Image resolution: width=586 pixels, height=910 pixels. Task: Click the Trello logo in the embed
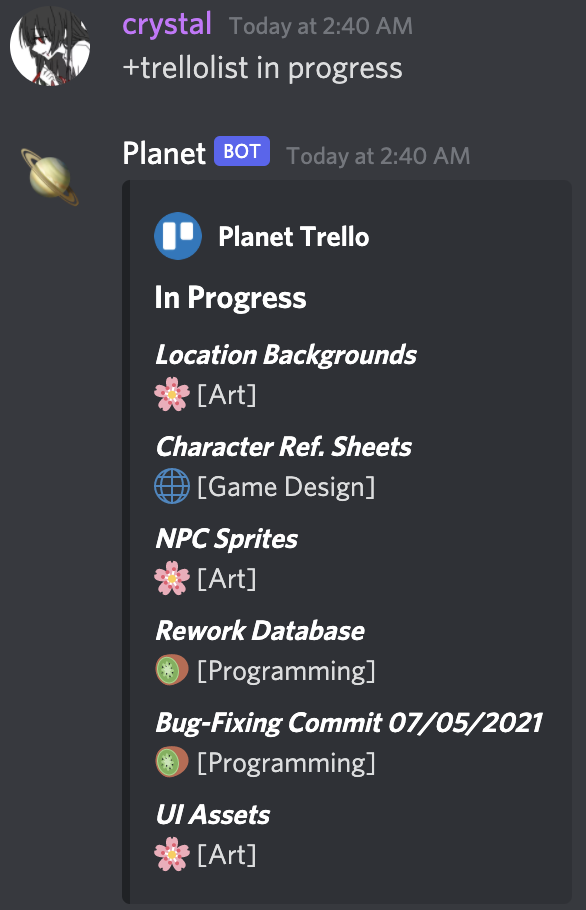pyautogui.click(x=177, y=237)
